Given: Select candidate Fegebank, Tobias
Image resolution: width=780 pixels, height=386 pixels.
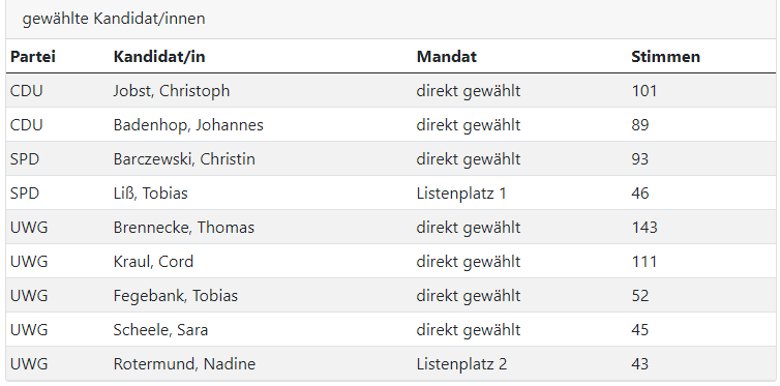Looking at the screenshot, I should (176, 296).
